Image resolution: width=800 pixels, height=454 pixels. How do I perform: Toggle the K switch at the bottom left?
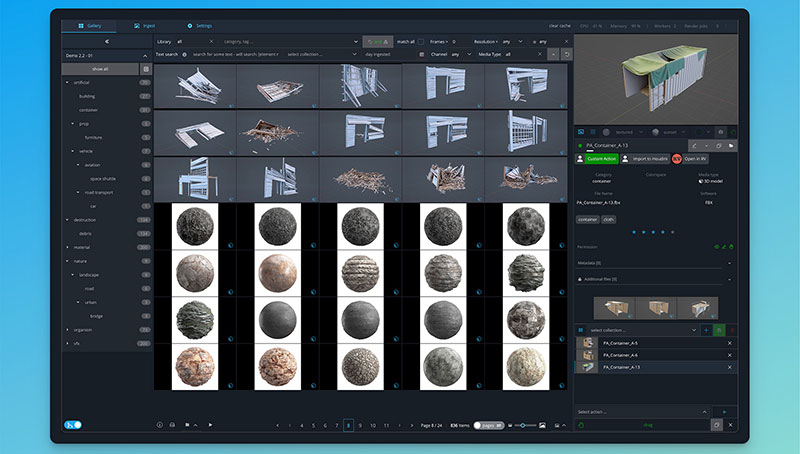coord(73,424)
